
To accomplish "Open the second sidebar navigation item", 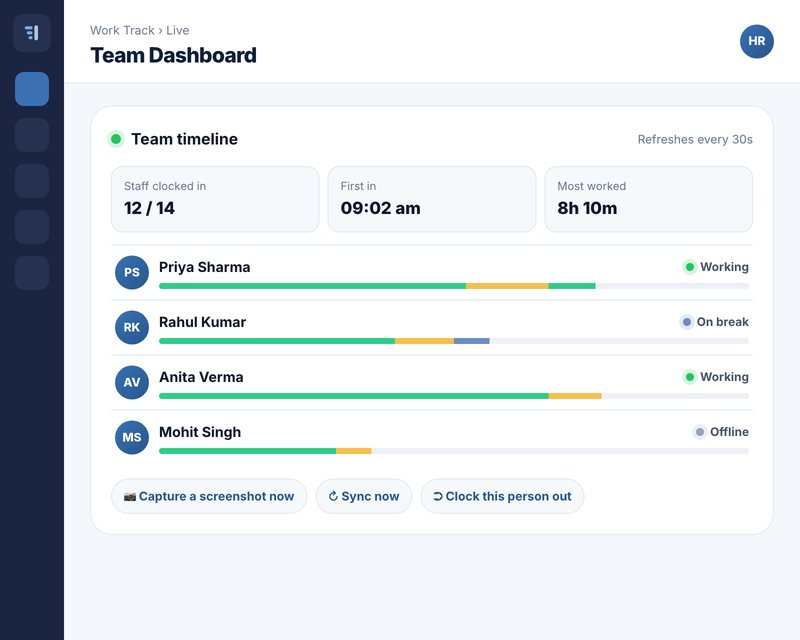I will point(32,135).
